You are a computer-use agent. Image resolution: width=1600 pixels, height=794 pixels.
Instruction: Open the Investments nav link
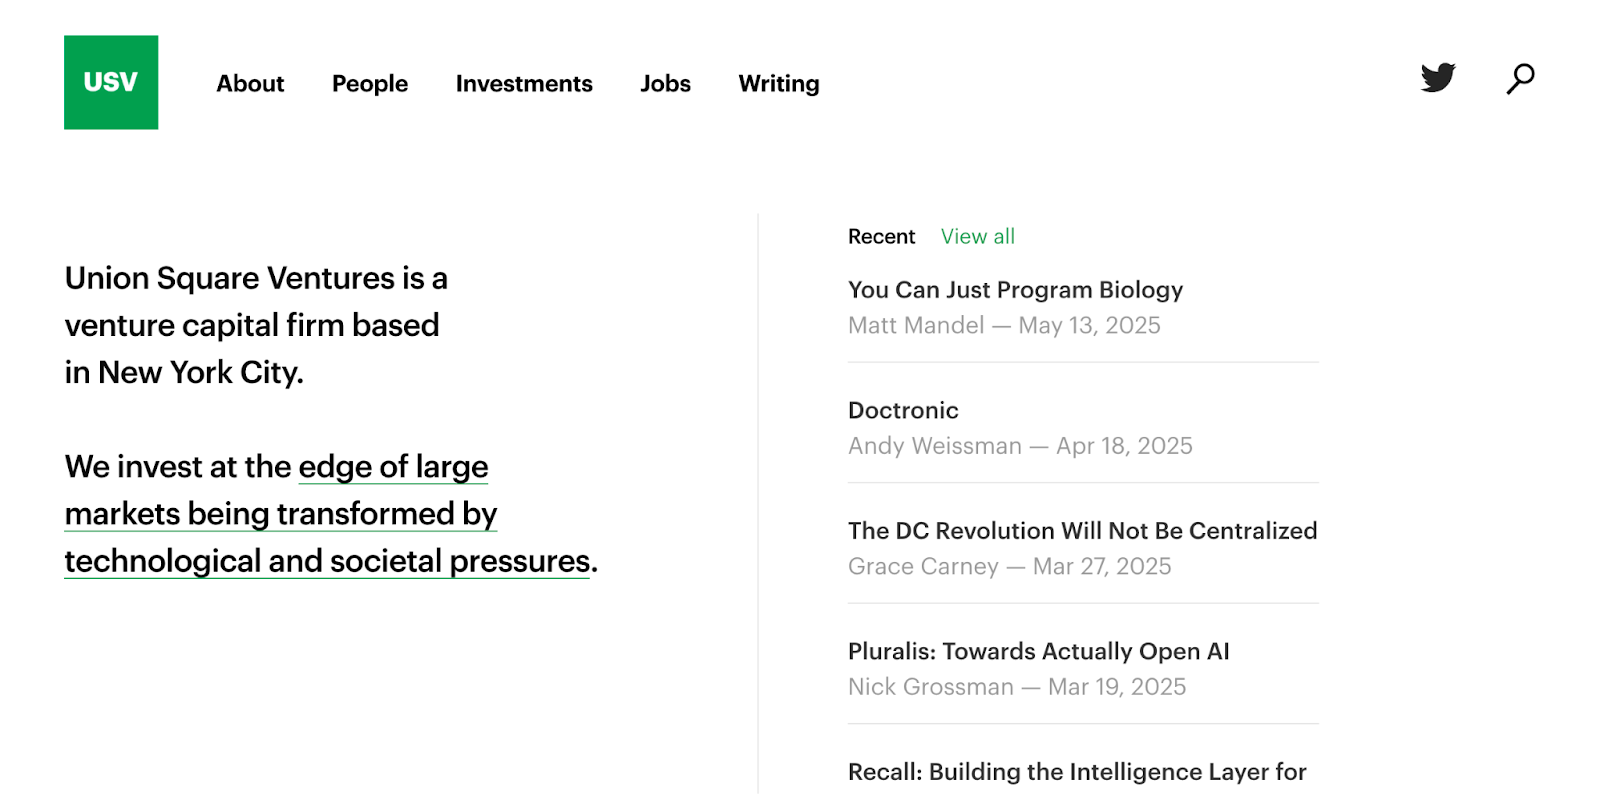pos(524,84)
